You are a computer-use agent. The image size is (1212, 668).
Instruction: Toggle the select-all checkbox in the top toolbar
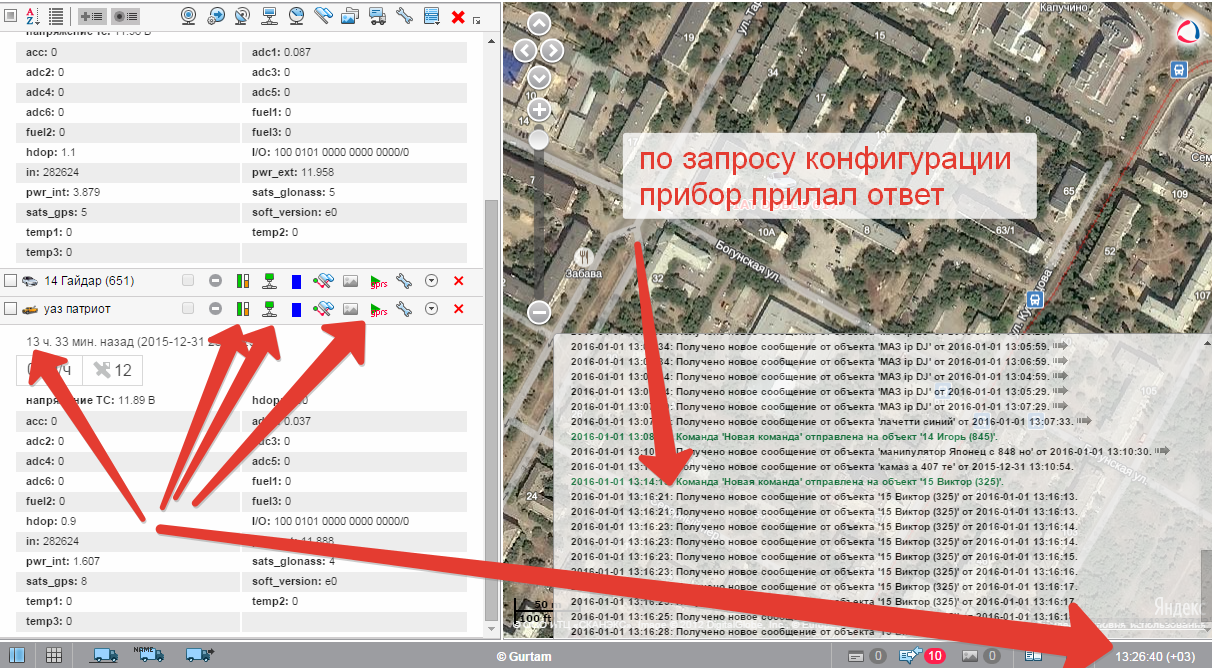click(x=9, y=16)
